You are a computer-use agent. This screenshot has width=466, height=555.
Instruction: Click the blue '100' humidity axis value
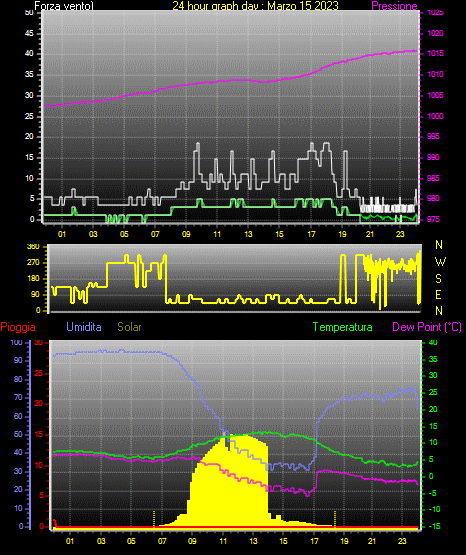click(x=17, y=342)
